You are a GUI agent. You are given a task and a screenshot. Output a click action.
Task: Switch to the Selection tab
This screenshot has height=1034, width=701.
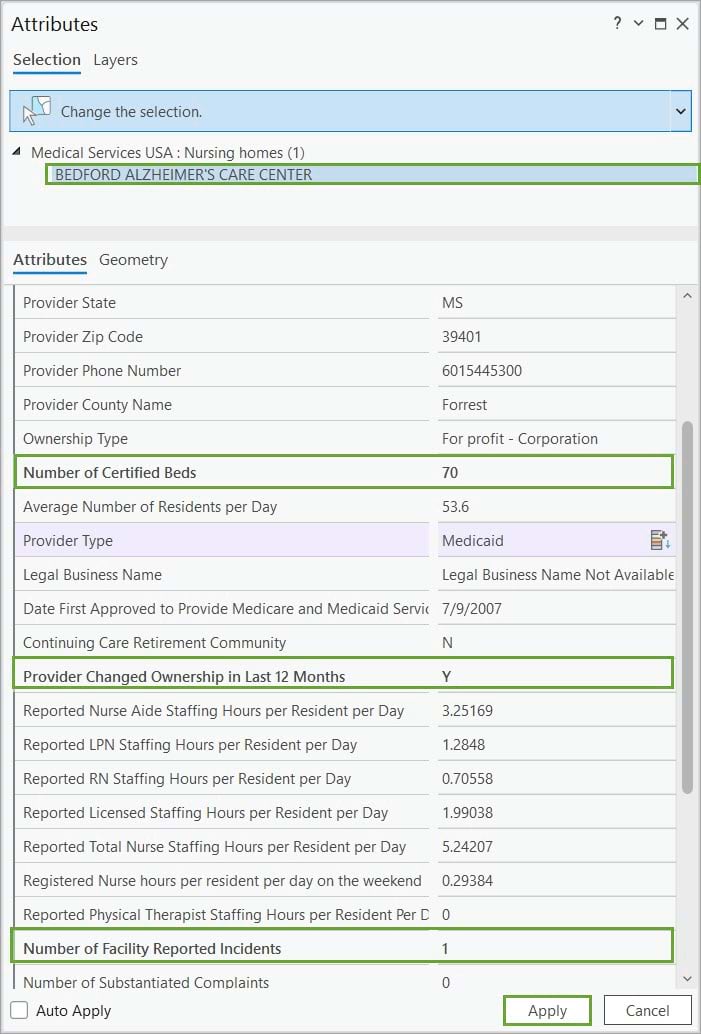(x=47, y=59)
